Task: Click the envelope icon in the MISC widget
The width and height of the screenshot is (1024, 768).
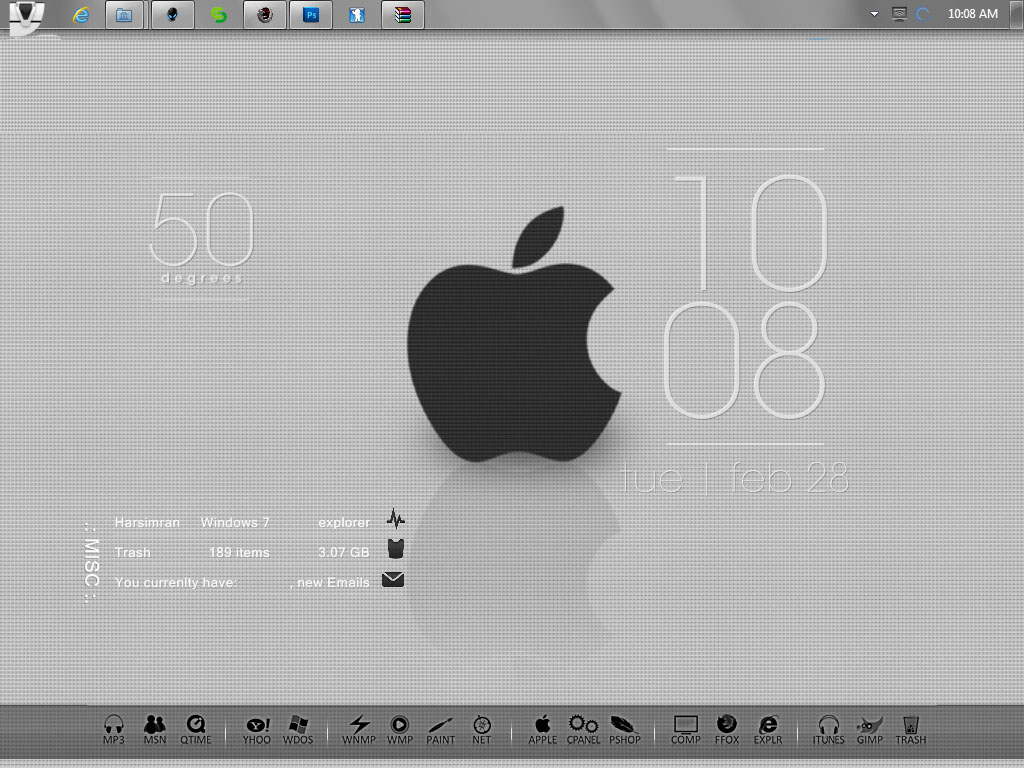Action: (393, 578)
